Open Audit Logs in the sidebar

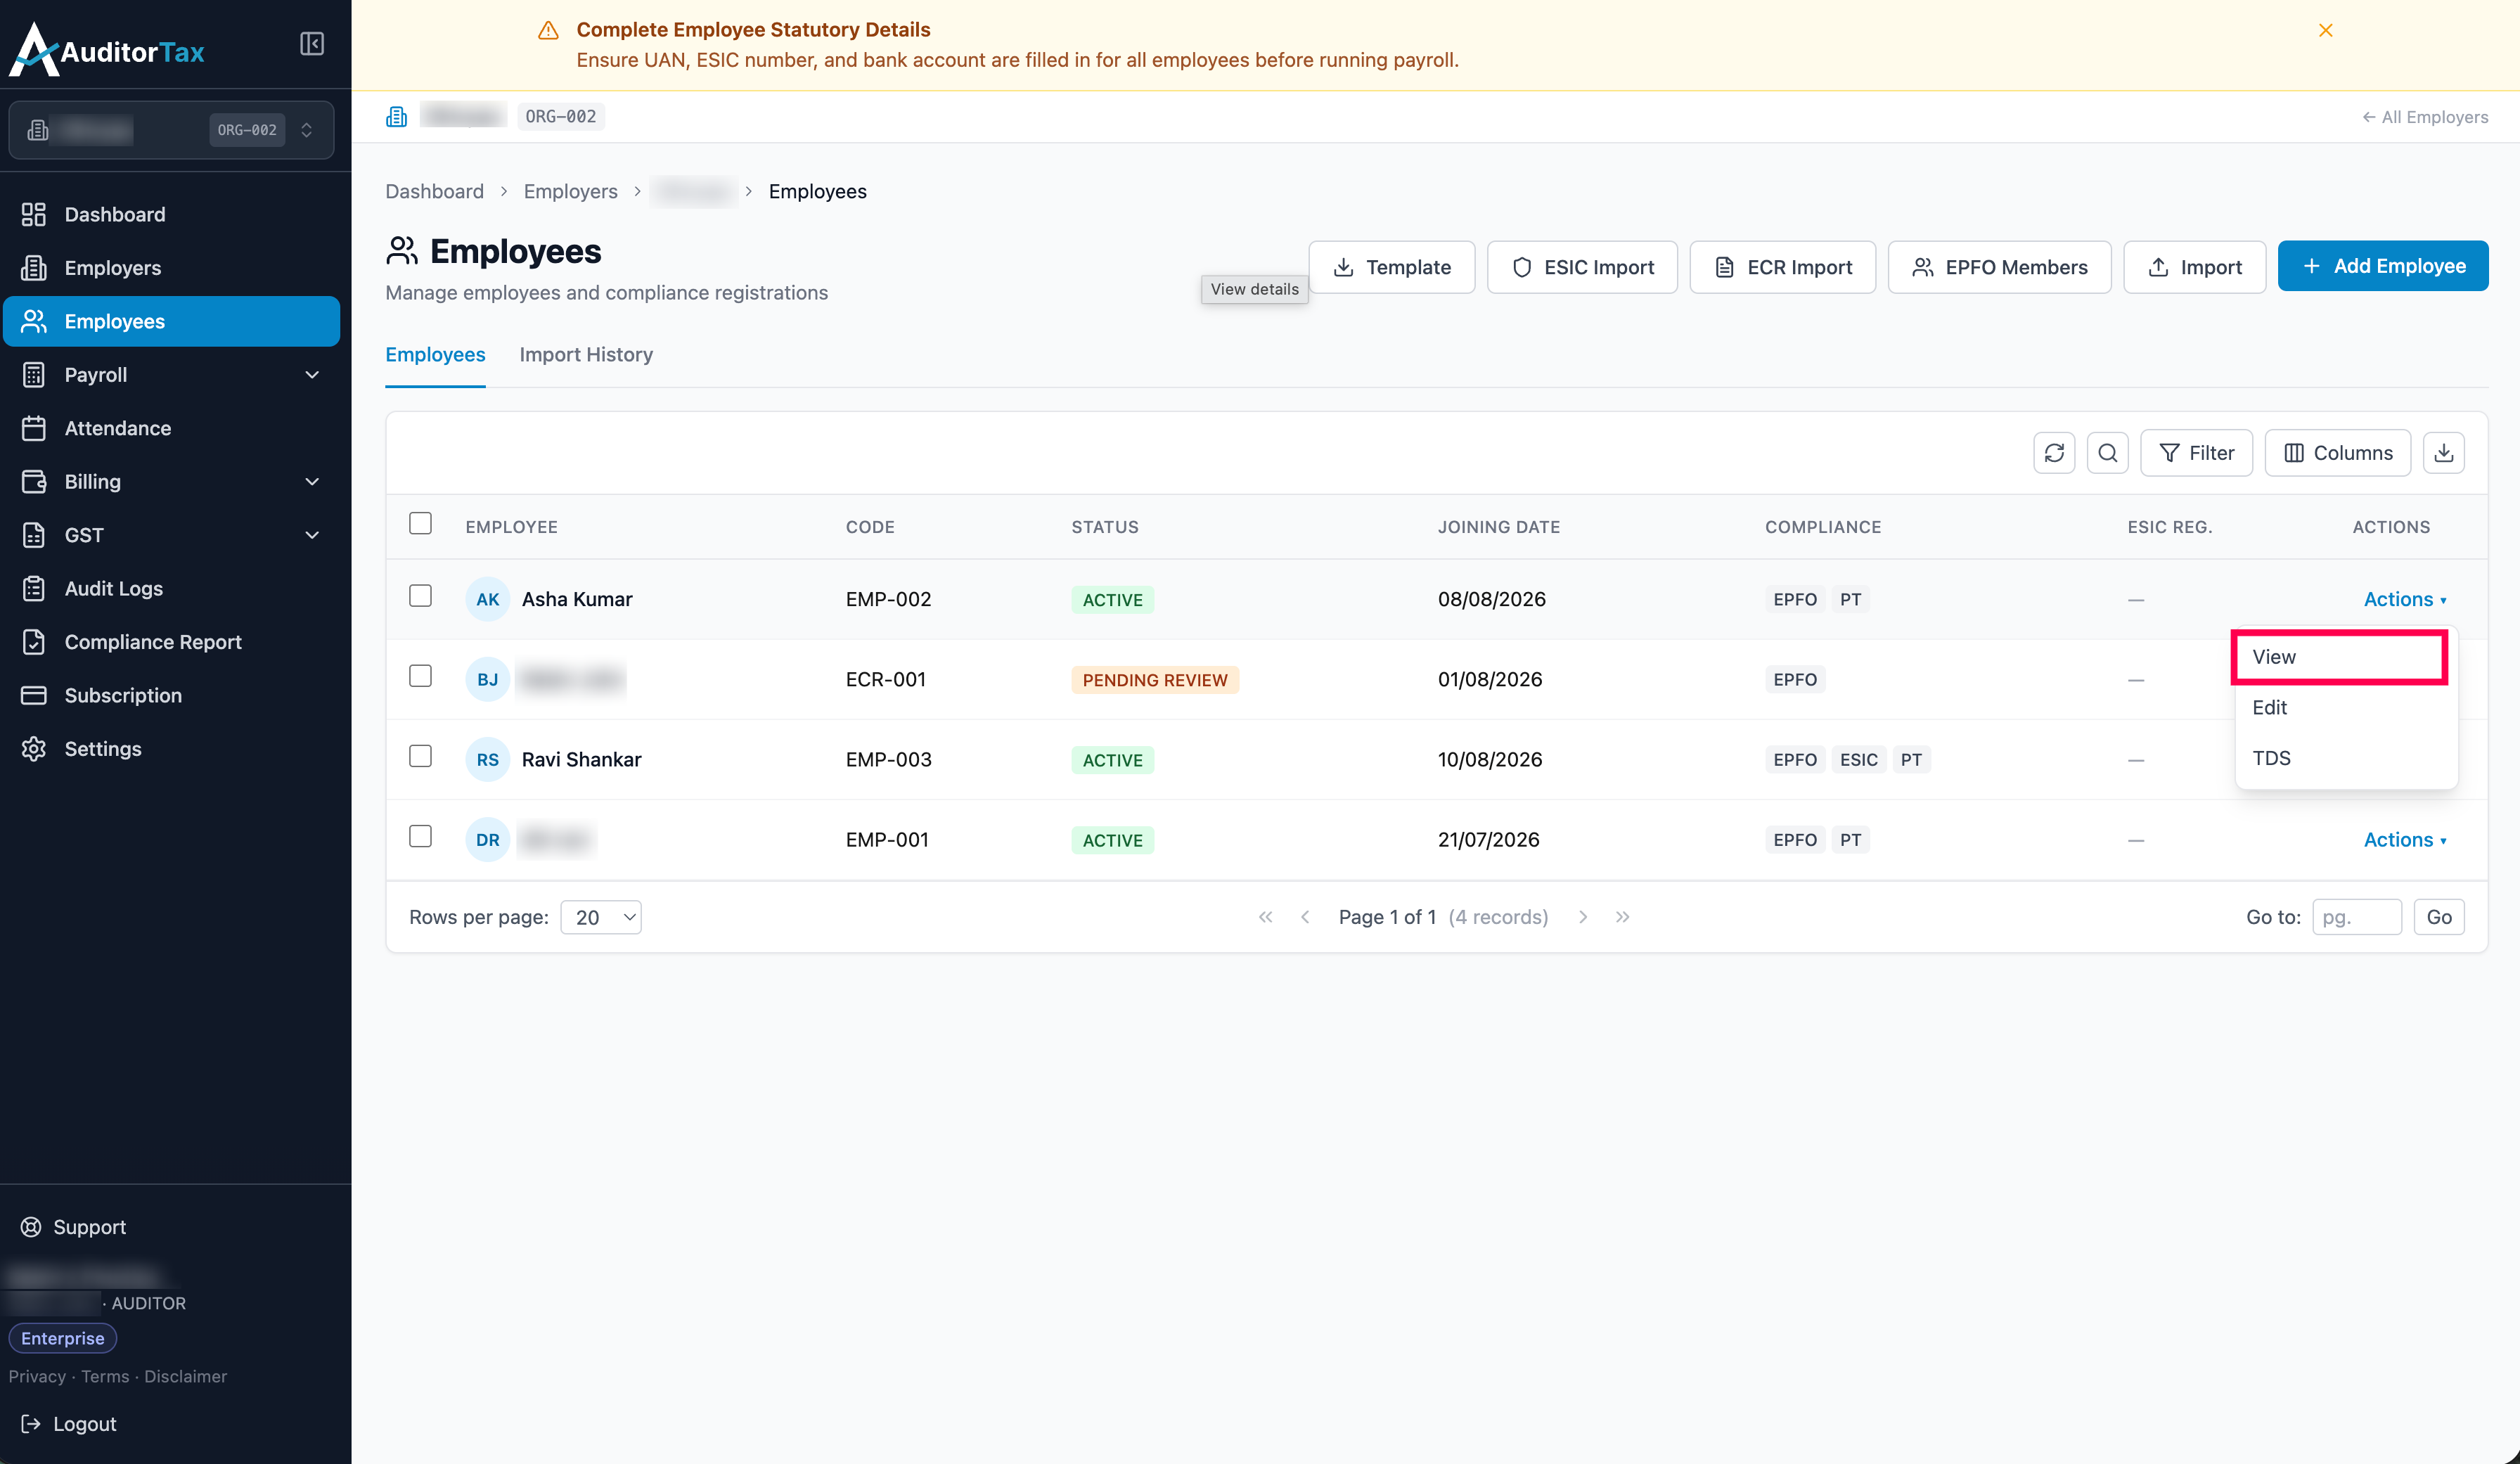[171, 588]
